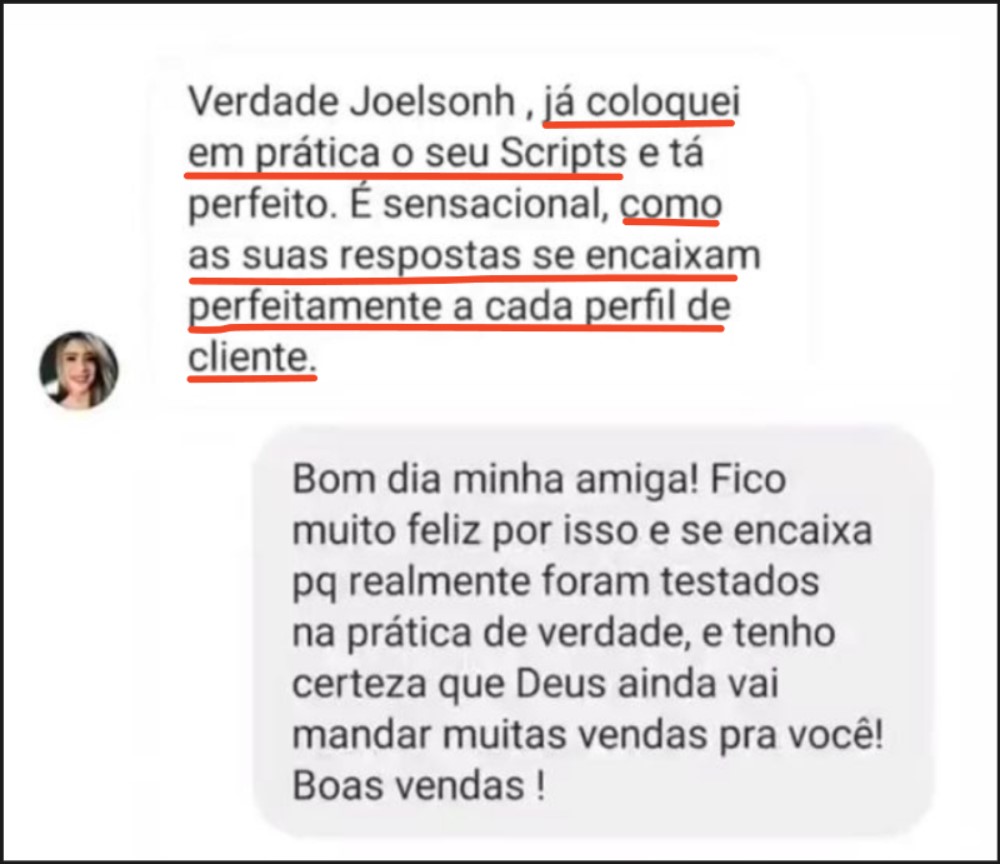Click the line 'na prática de verdade, e tenho'
Viewport: 1000px width, 864px height.
pyautogui.click(x=563, y=633)
